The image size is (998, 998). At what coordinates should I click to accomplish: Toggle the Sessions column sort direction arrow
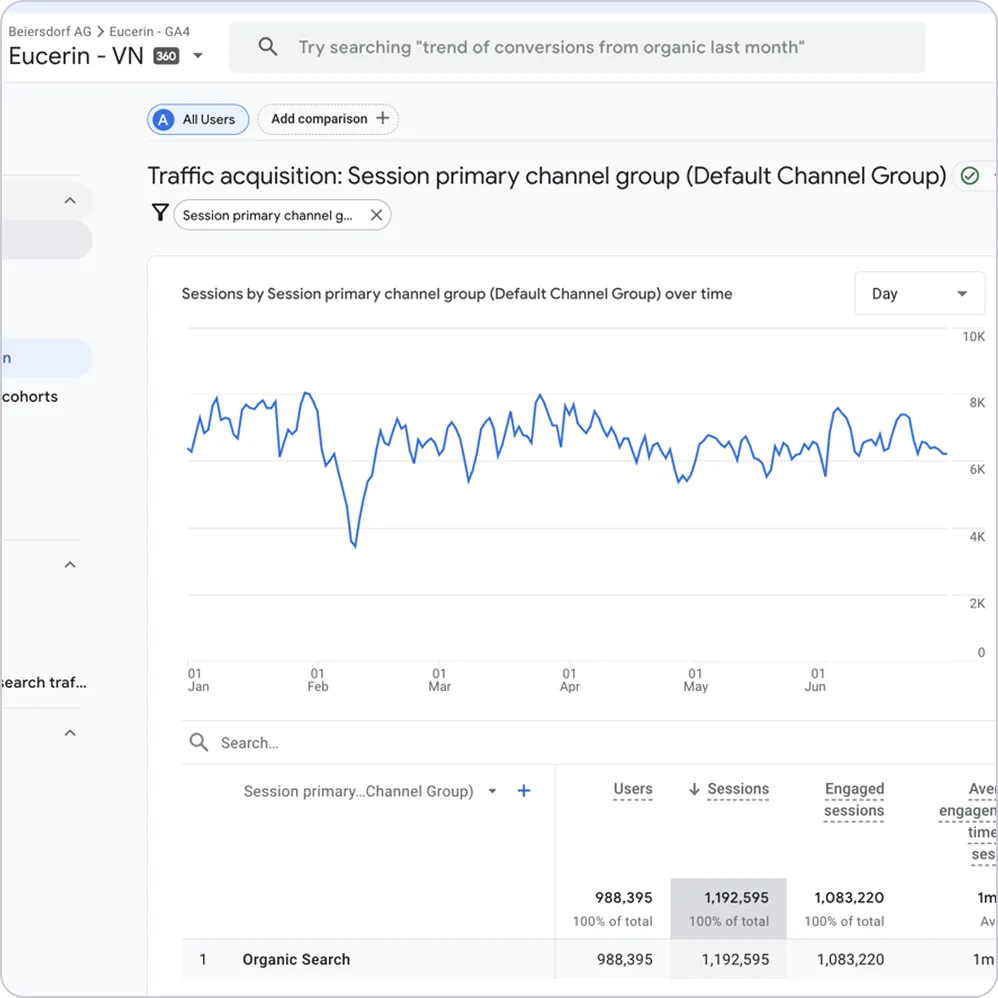pyautogui.click(x=694, y=788)
